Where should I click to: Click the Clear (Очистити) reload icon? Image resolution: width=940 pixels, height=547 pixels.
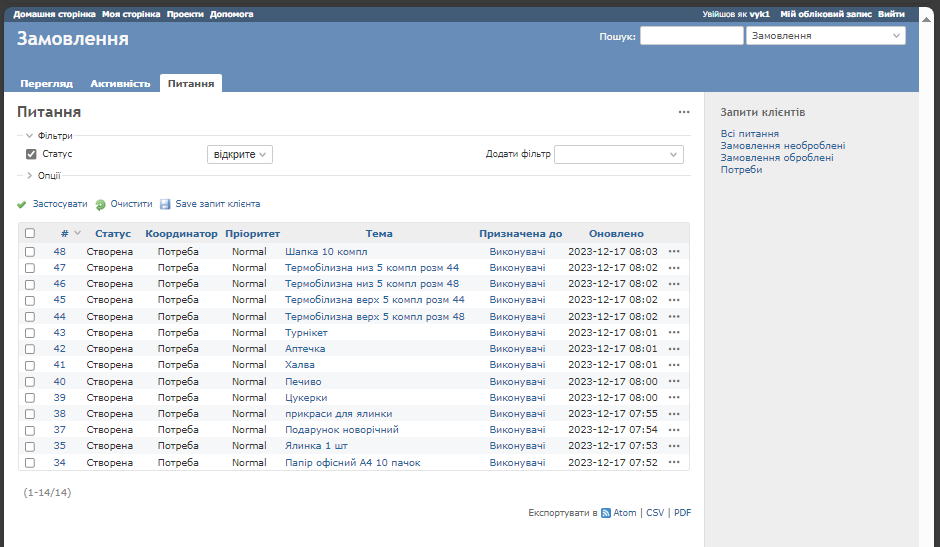(100, 204)
